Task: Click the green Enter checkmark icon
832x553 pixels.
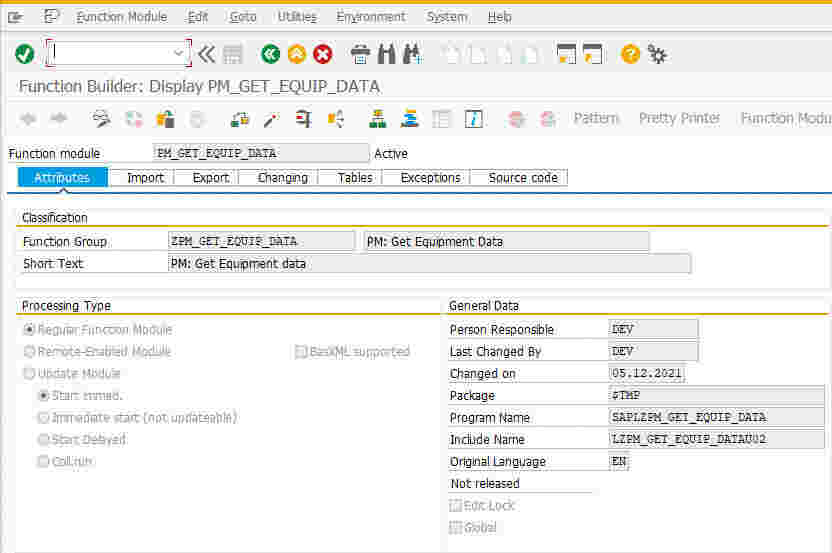Action: tap(24, 54)
